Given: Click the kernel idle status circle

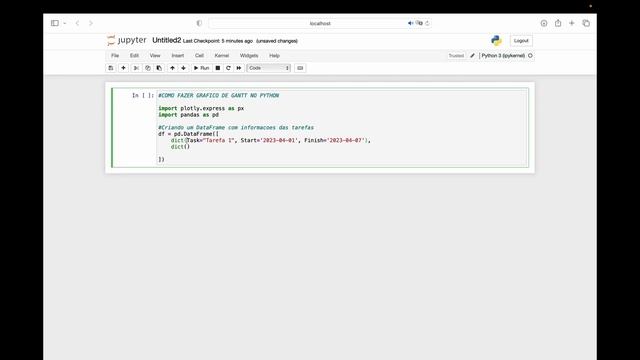Looking at the screenshot, I should click(530, 56).
